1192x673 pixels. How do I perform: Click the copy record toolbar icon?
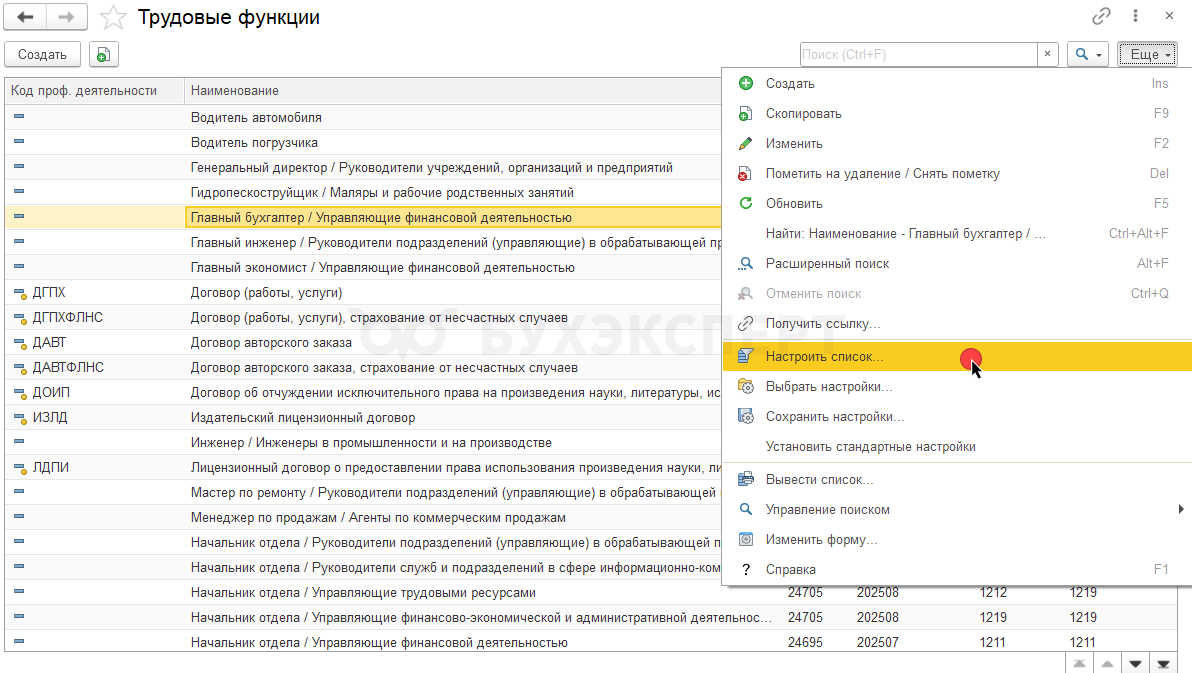pos(104,55)
